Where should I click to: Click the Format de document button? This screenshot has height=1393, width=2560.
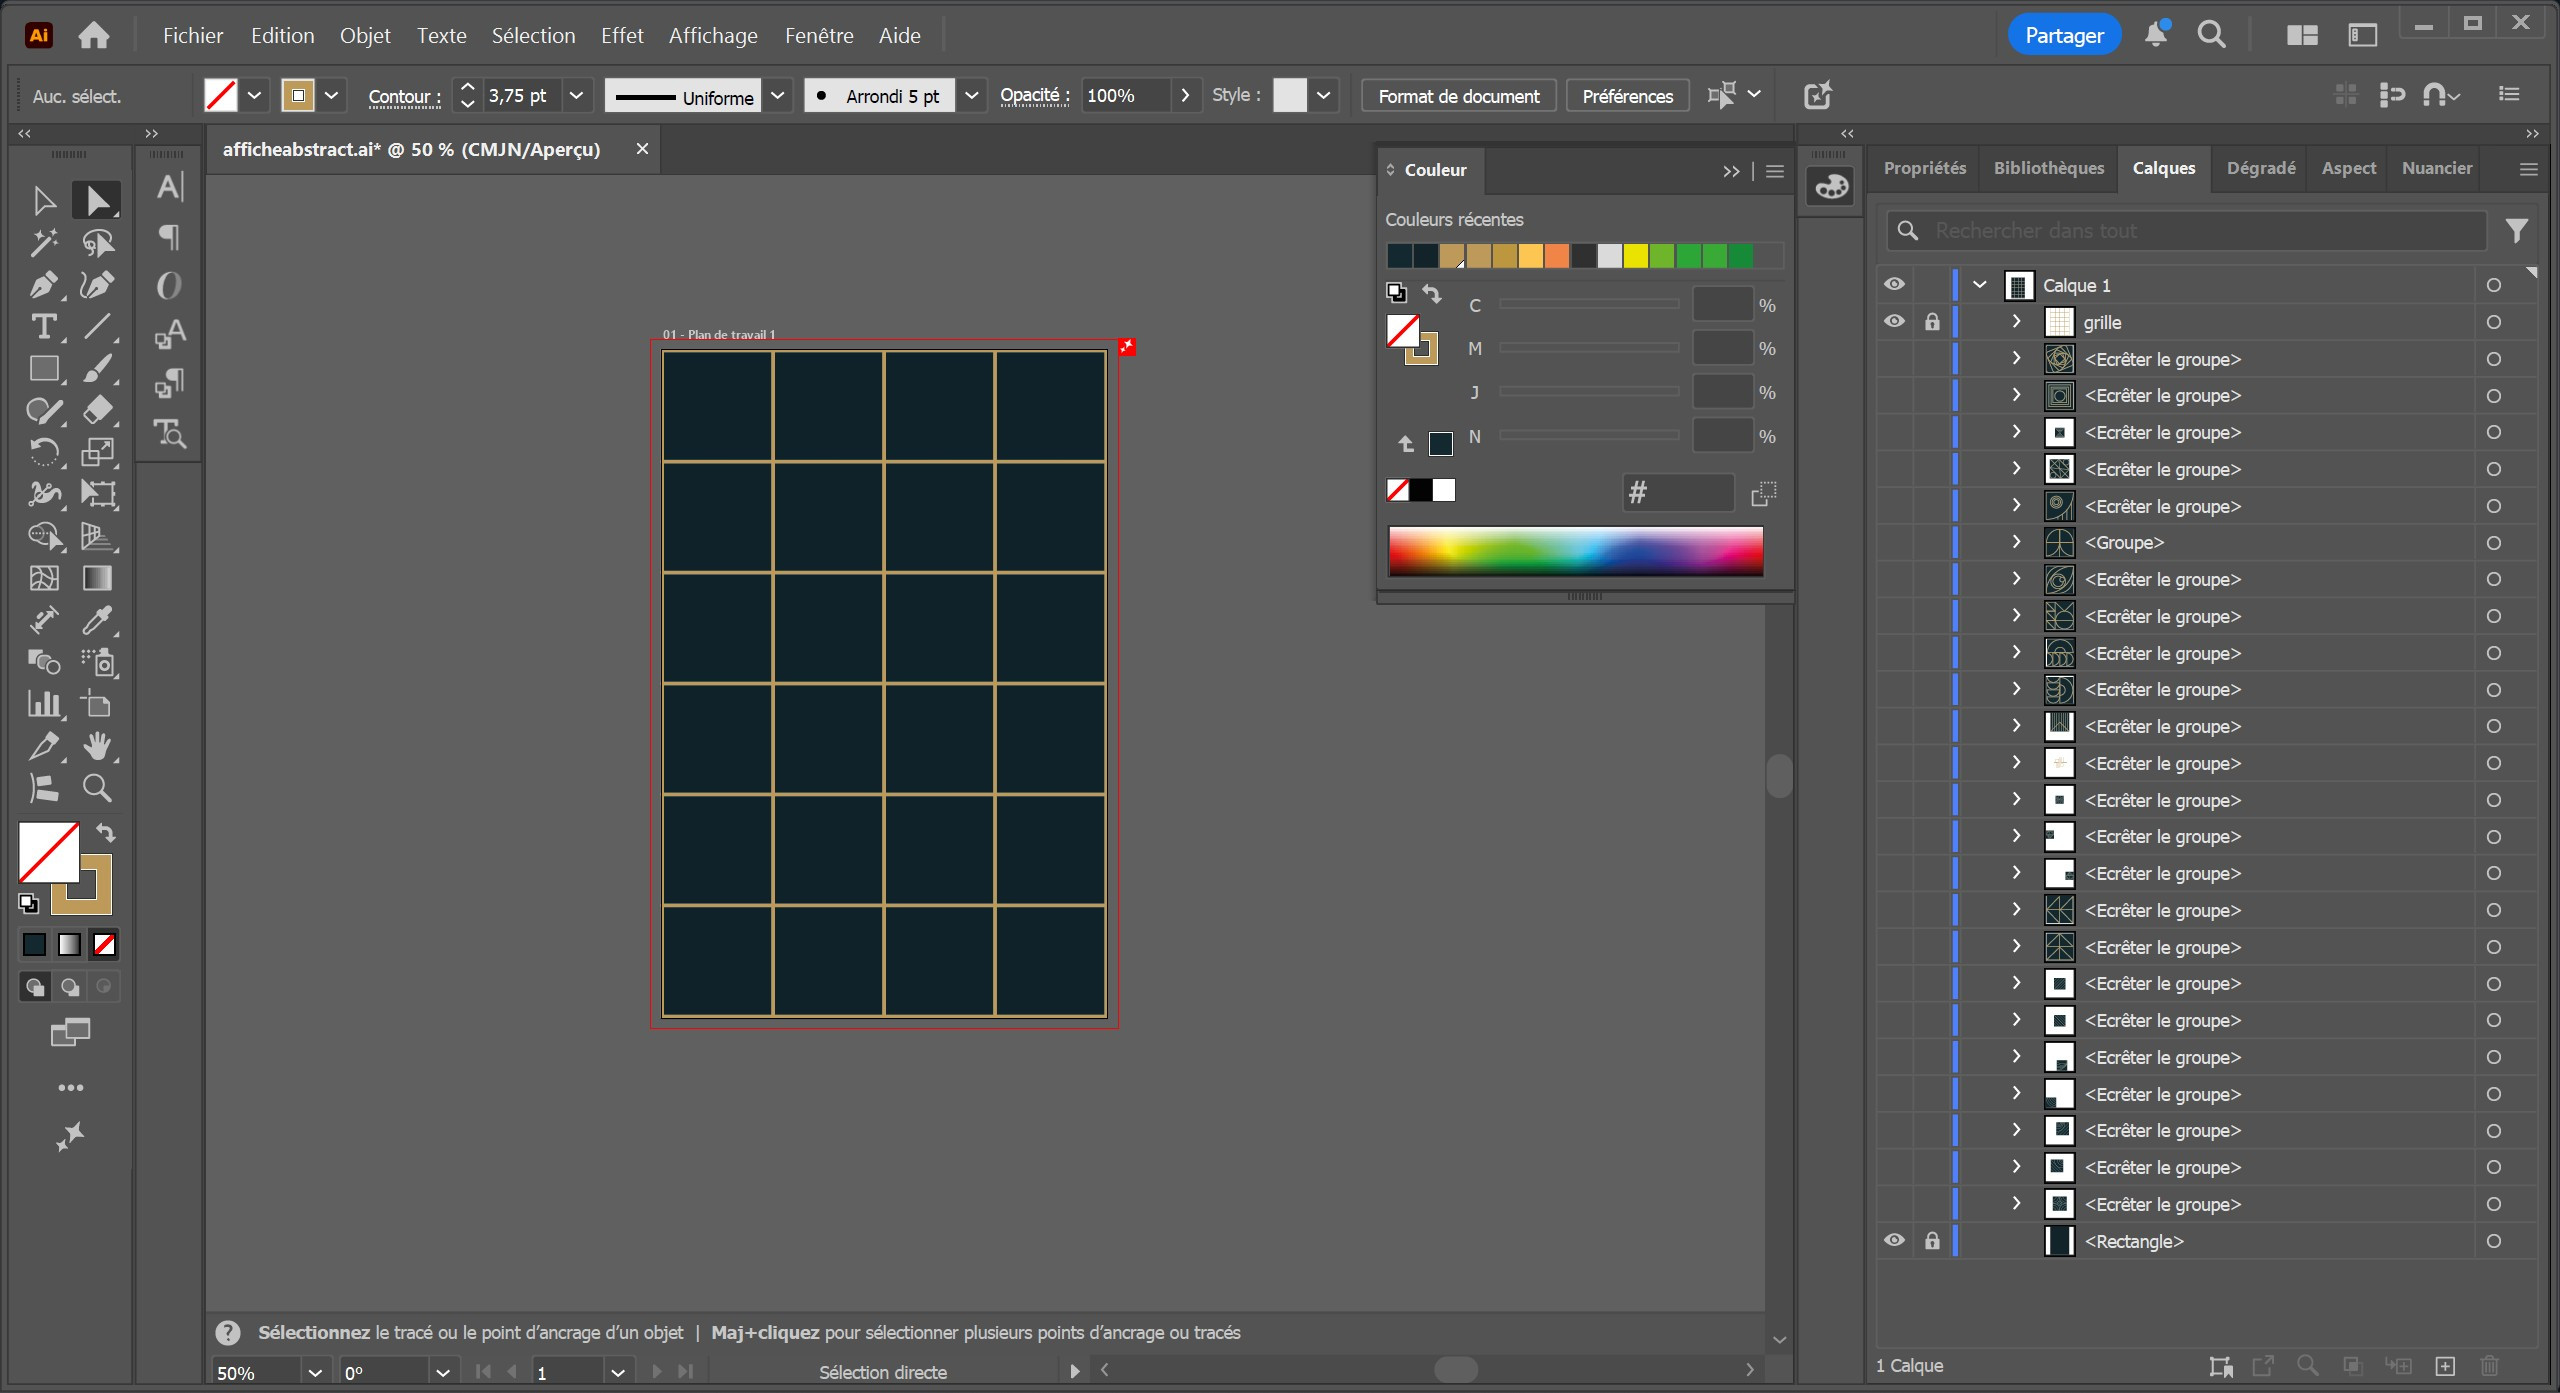click(x=1458, y=96)
